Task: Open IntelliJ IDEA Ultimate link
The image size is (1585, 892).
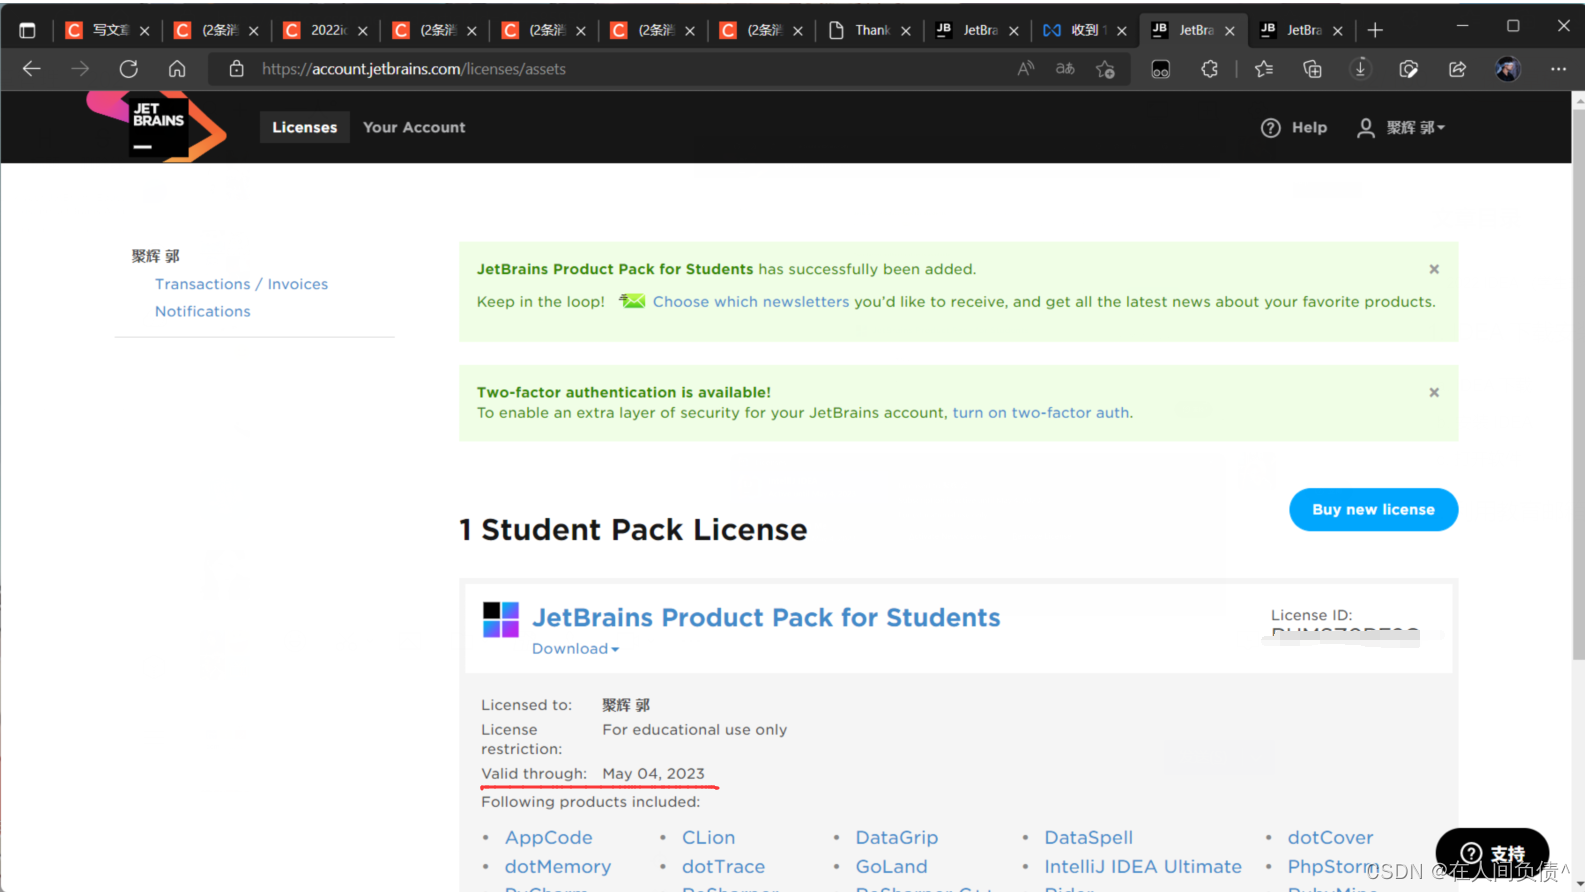Action: tap(1143, 866)
